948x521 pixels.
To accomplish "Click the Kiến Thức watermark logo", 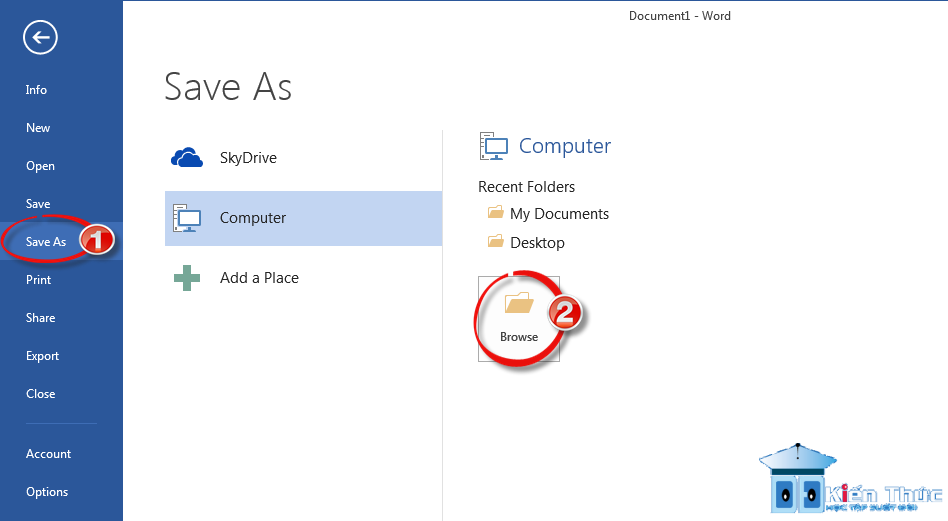I will (x=849, y=479).
